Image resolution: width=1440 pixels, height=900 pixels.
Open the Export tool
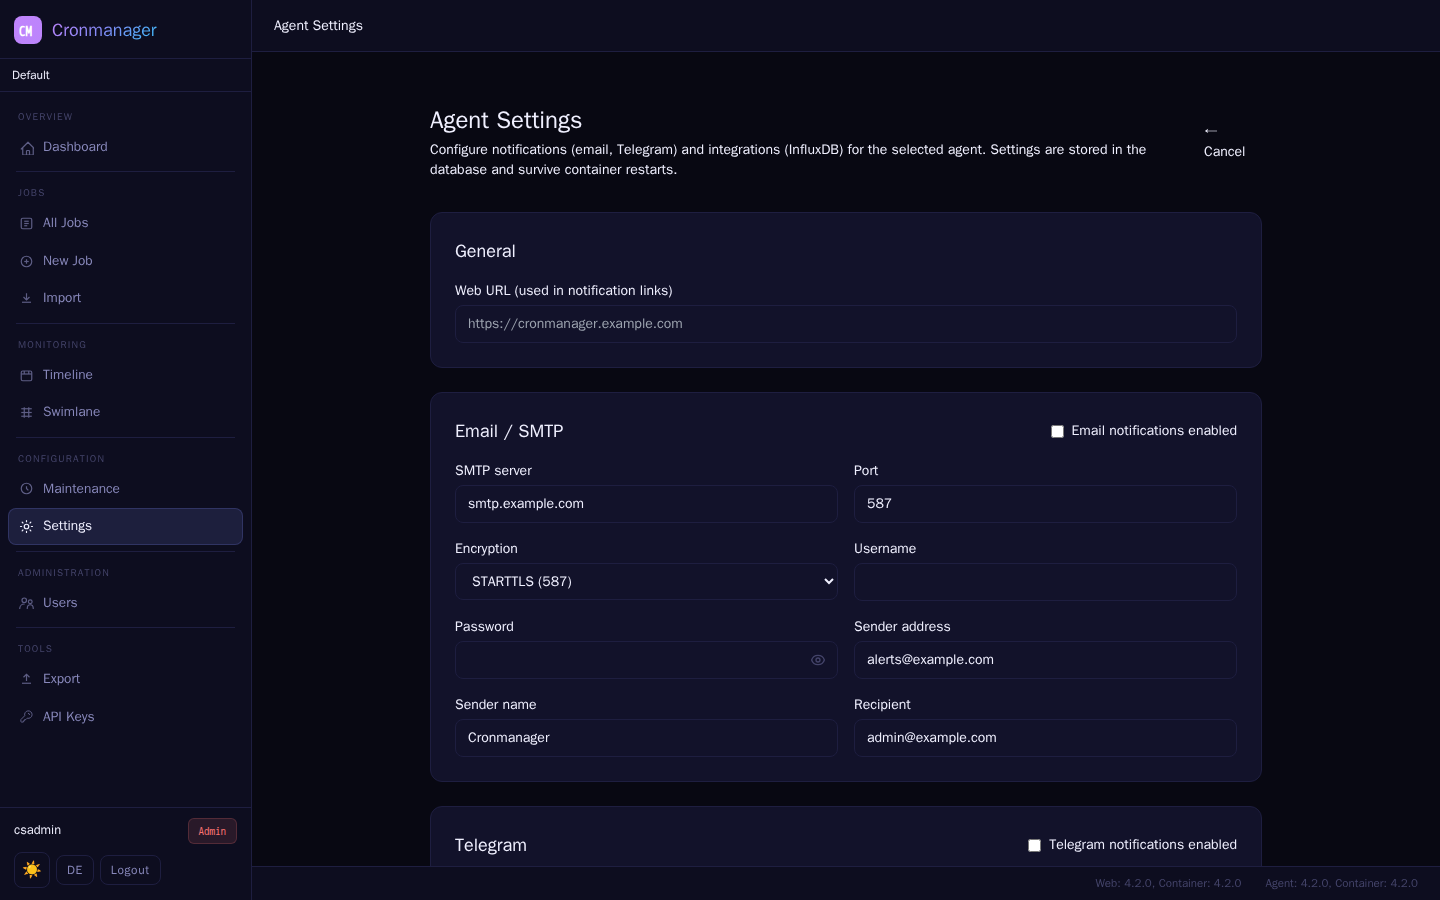click(125, 679)
